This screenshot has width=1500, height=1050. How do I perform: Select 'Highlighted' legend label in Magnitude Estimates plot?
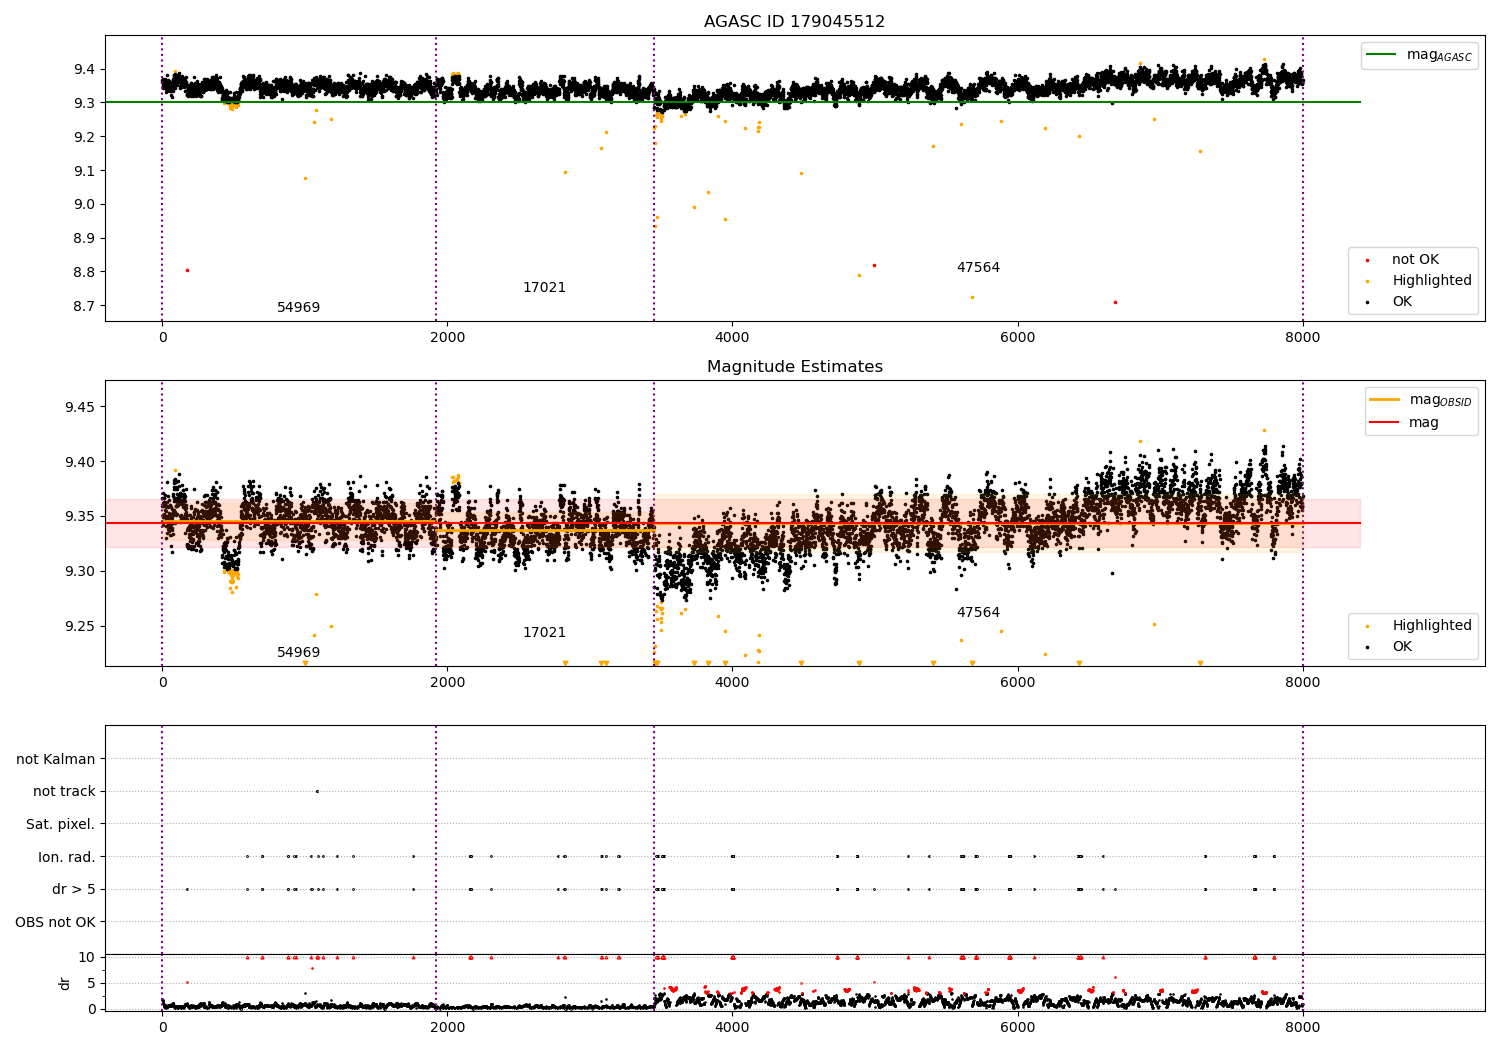pyautogui.click(x=1432, y=626)
